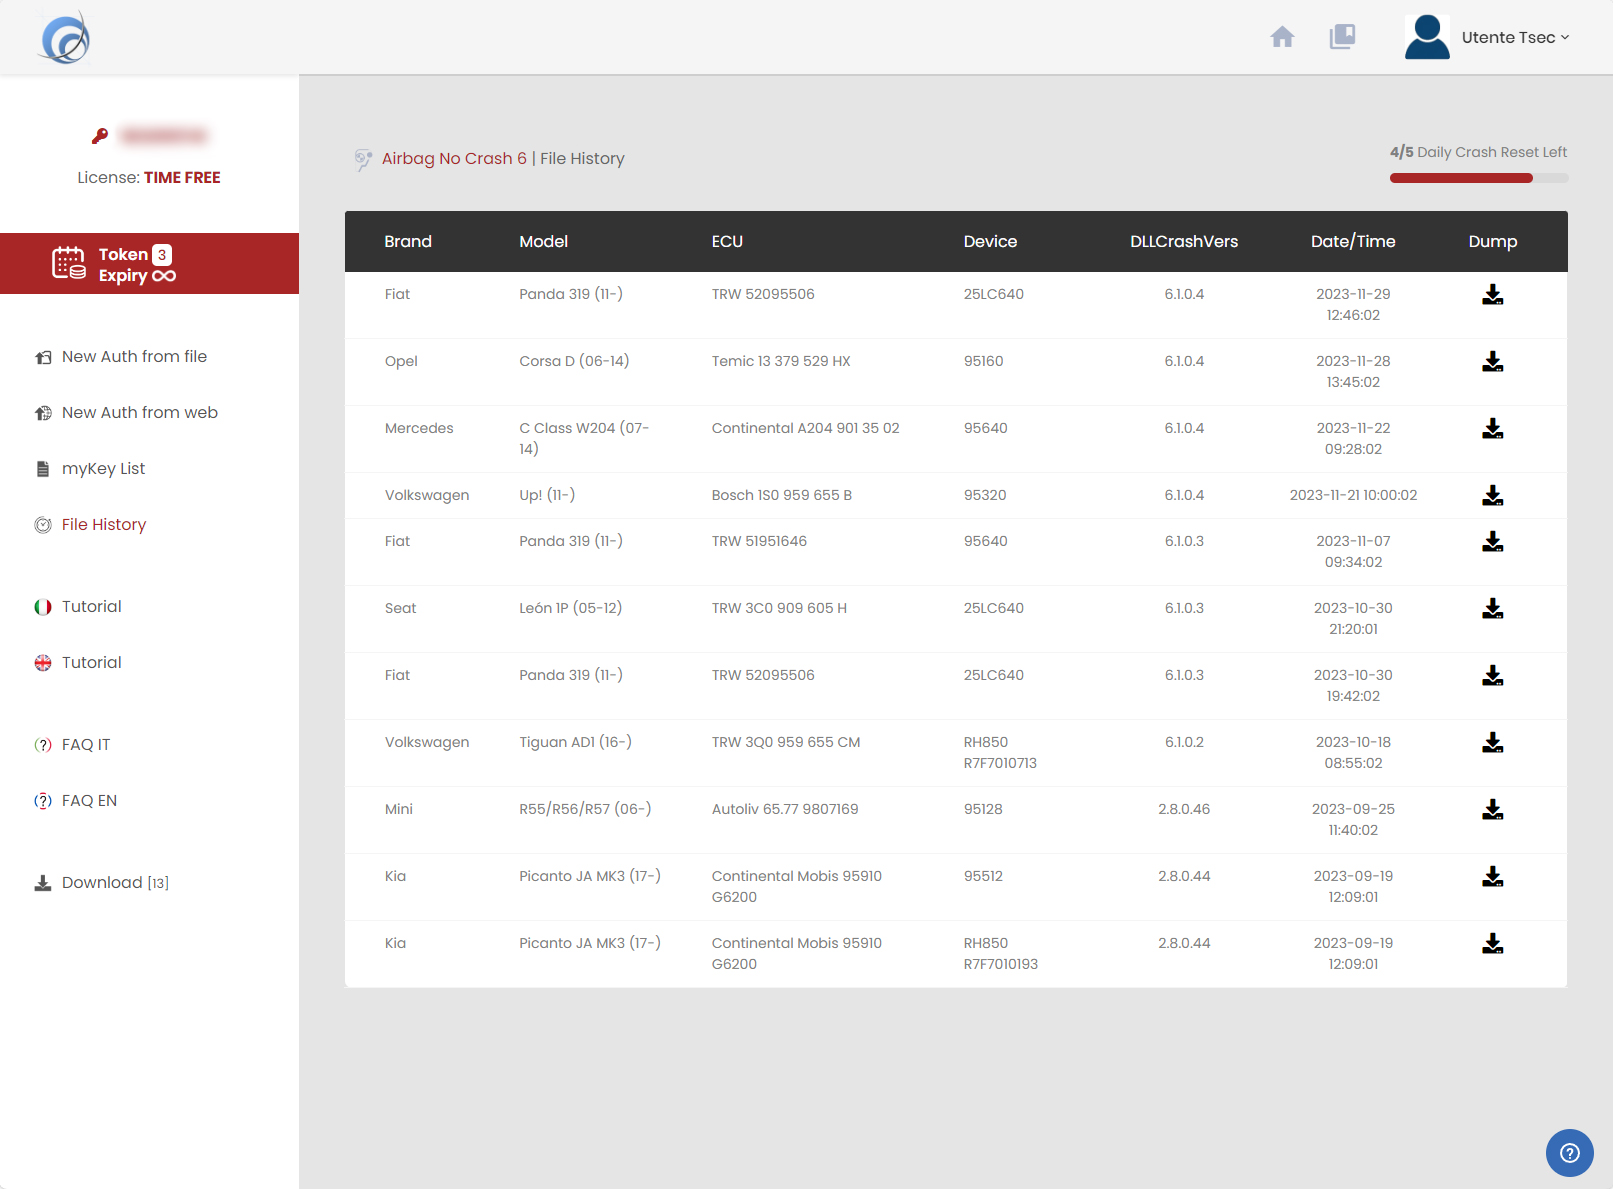Click the Token Expiry red banner
This screenshot has height=1189, width=1613.
[x=149, y=264]
